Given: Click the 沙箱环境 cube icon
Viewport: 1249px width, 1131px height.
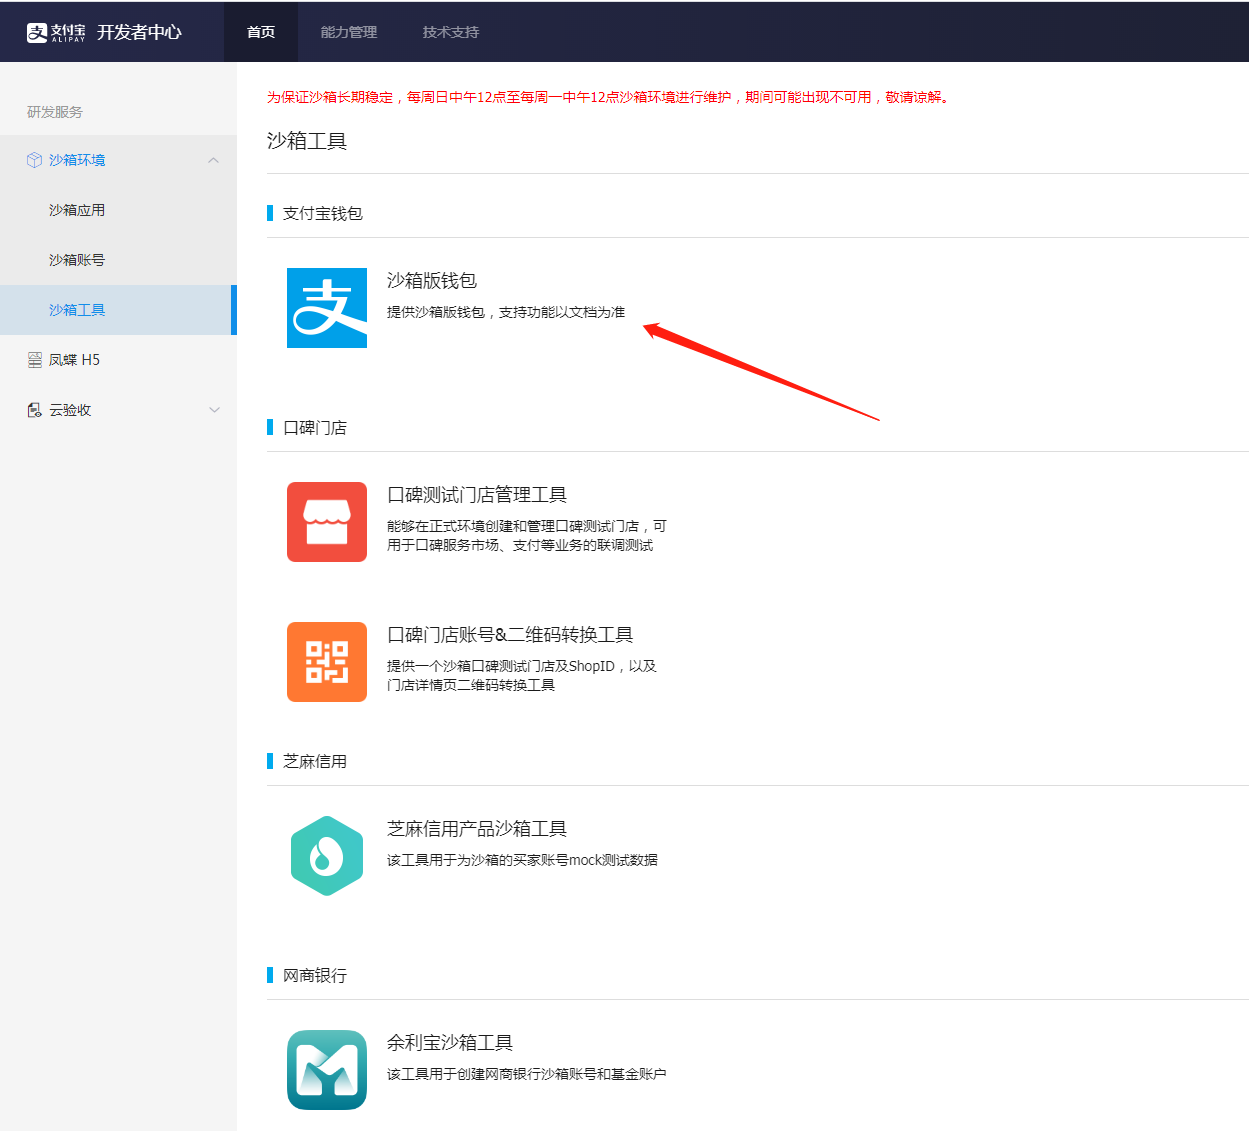Looking at the screenshot, I should click(x=35, y=160).
